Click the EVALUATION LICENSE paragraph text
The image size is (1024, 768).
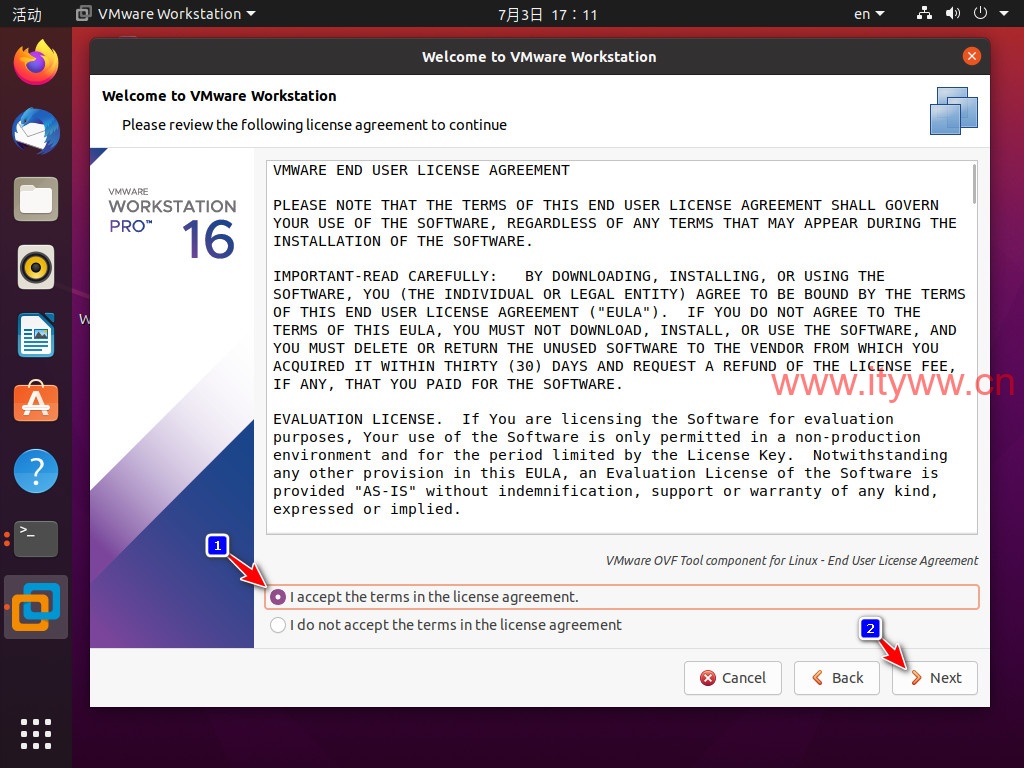pos(610,464)
